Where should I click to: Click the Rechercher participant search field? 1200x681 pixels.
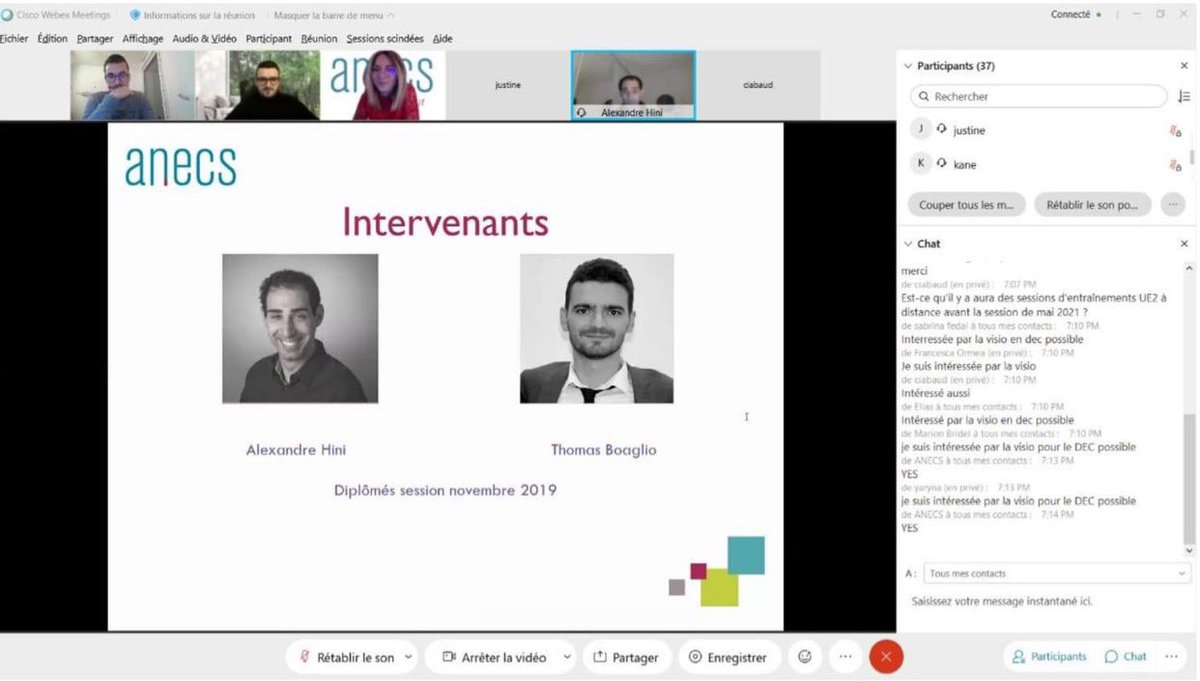[x=1038, y=97]
